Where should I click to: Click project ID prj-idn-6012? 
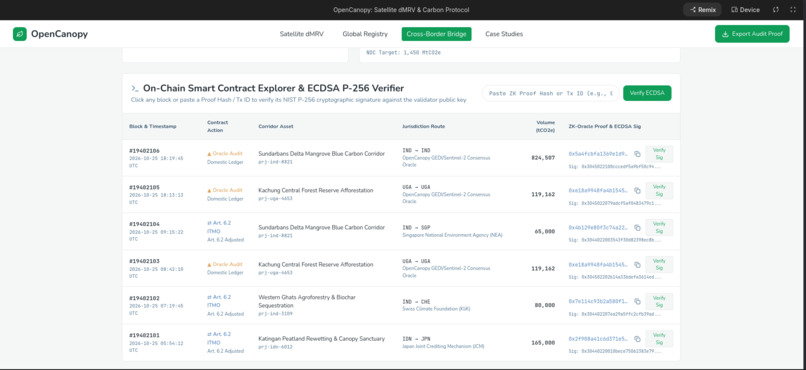click(276, 346)
